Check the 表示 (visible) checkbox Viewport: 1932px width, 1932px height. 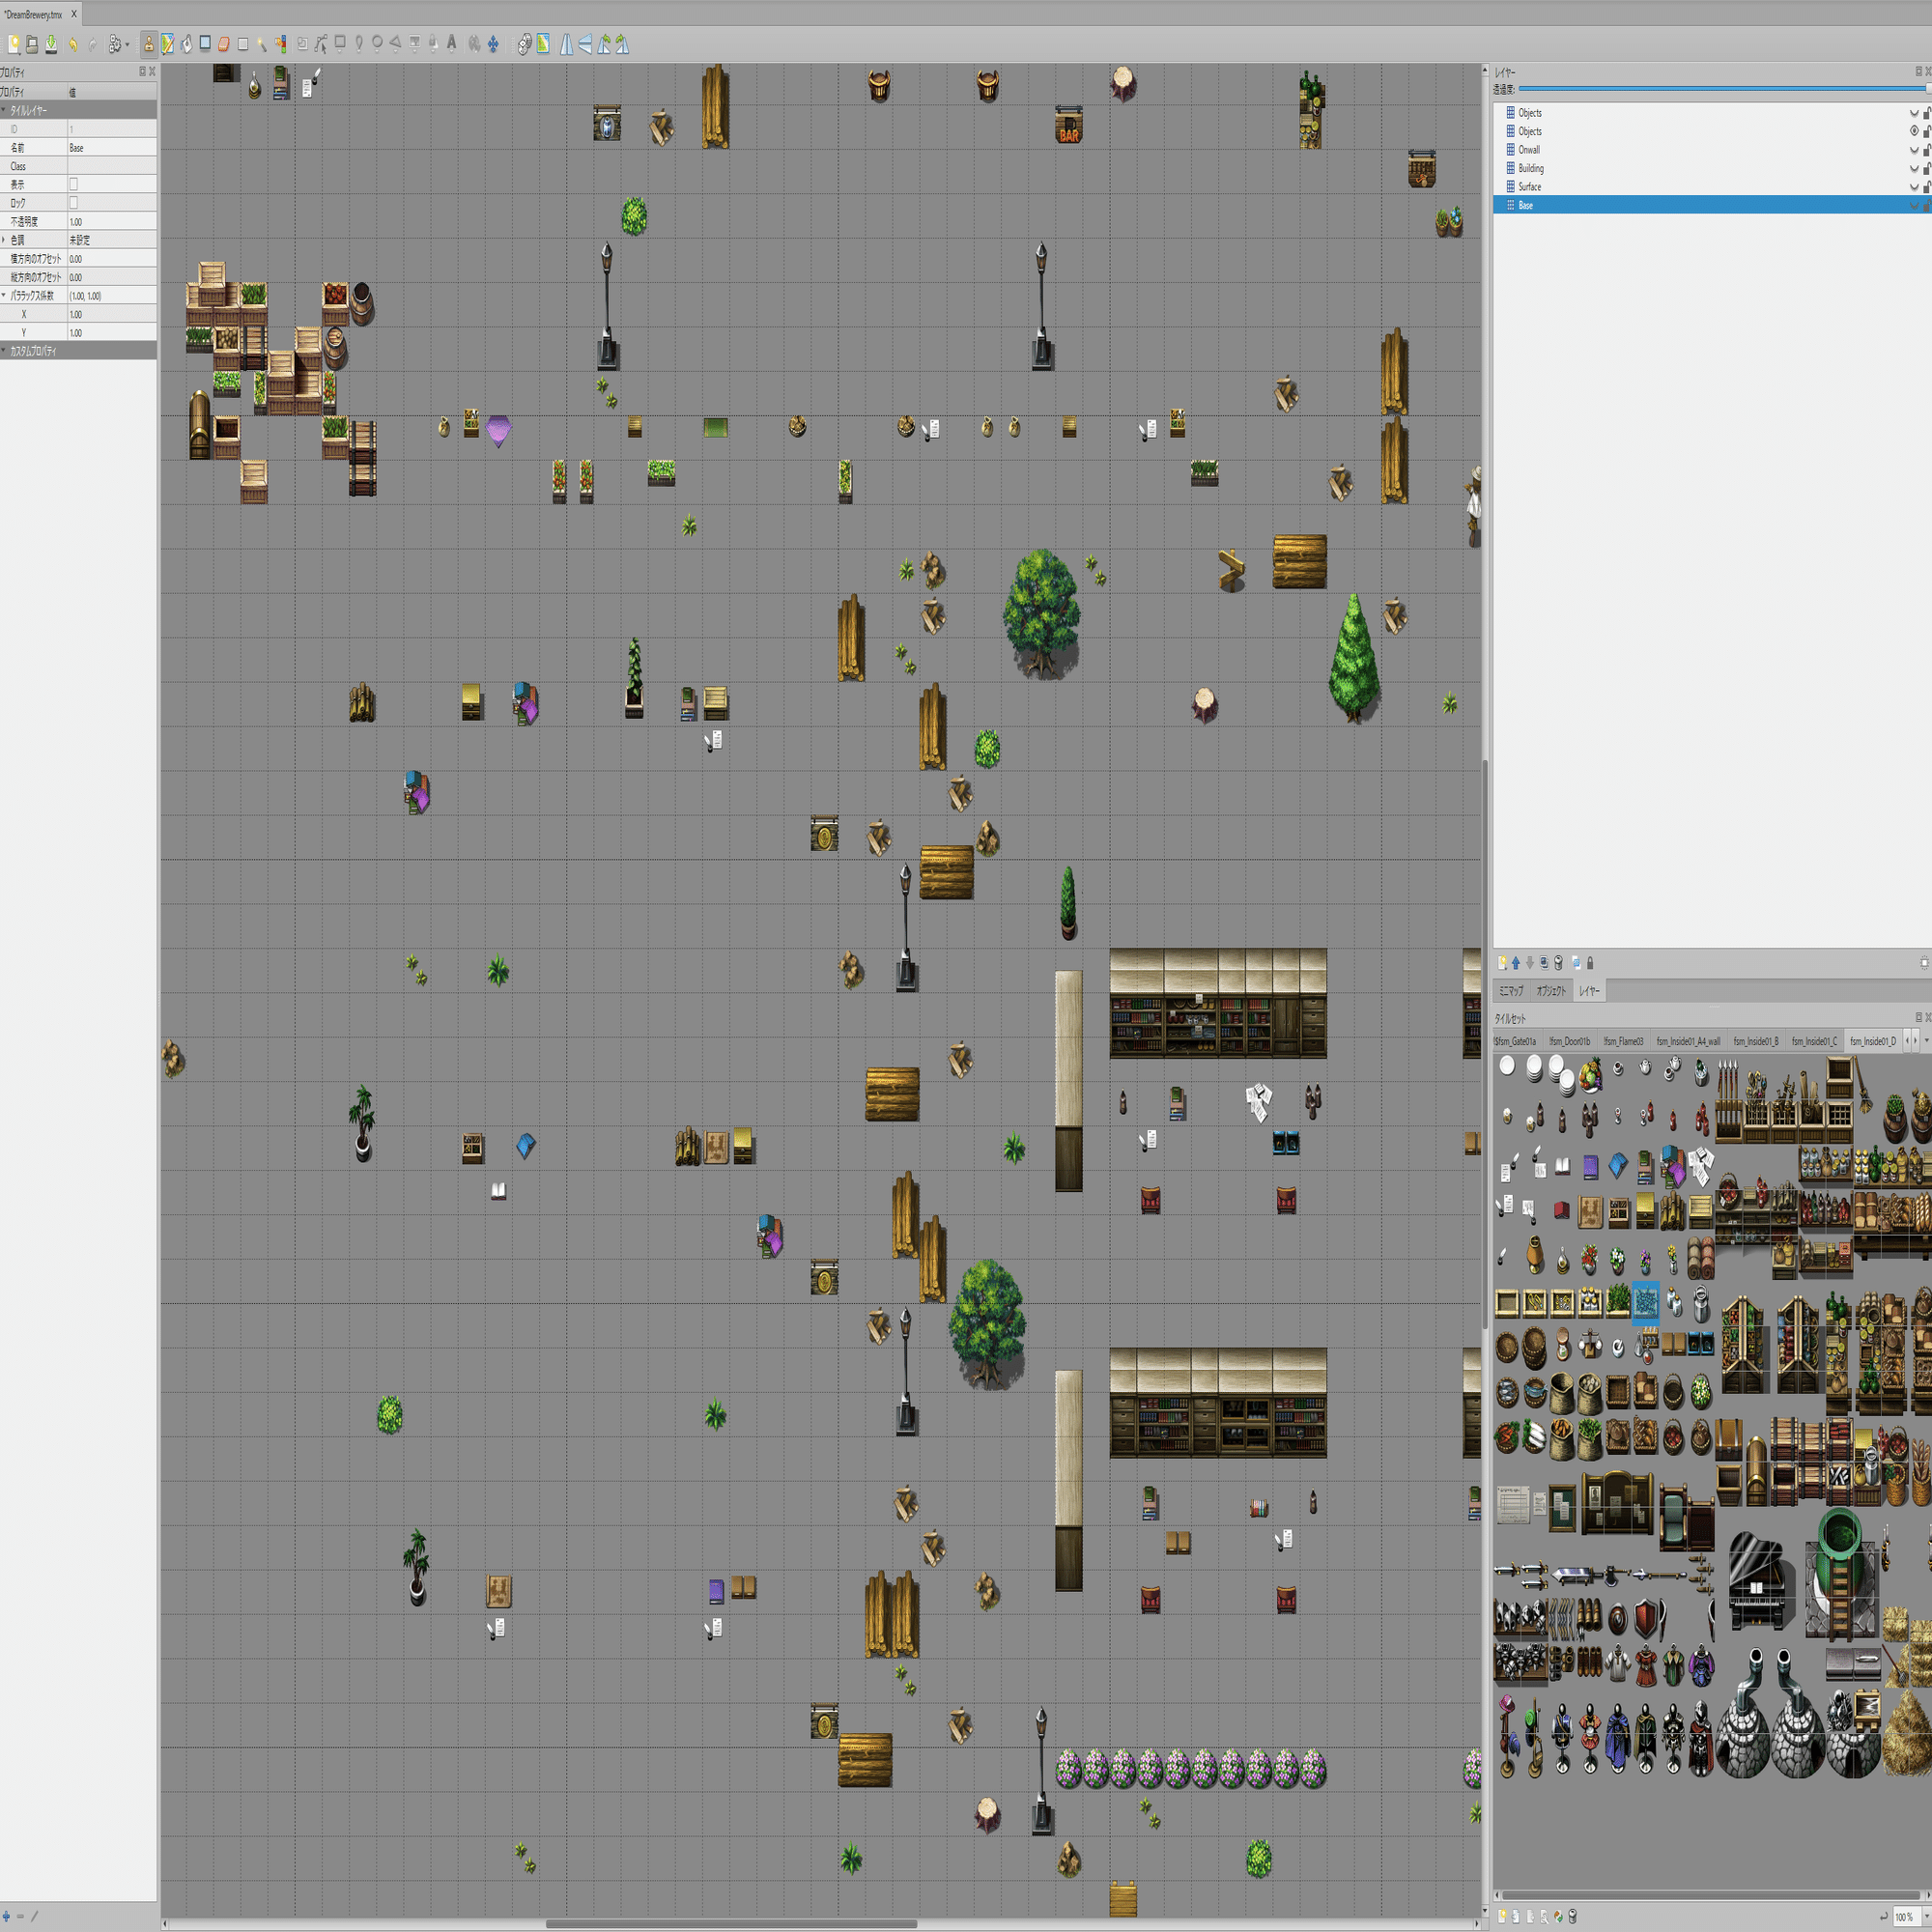point(73,184)
